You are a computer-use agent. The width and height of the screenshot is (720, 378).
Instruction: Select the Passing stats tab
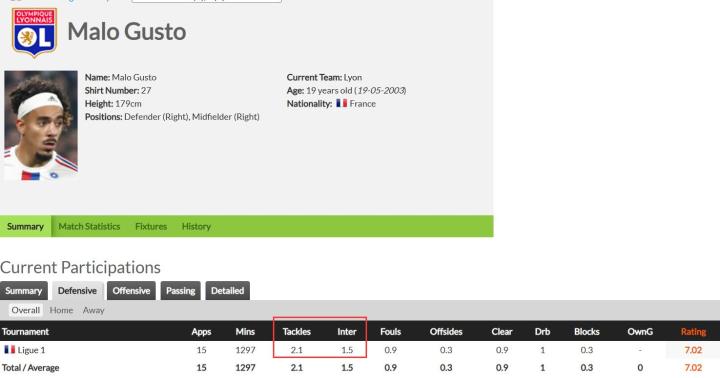180,291
